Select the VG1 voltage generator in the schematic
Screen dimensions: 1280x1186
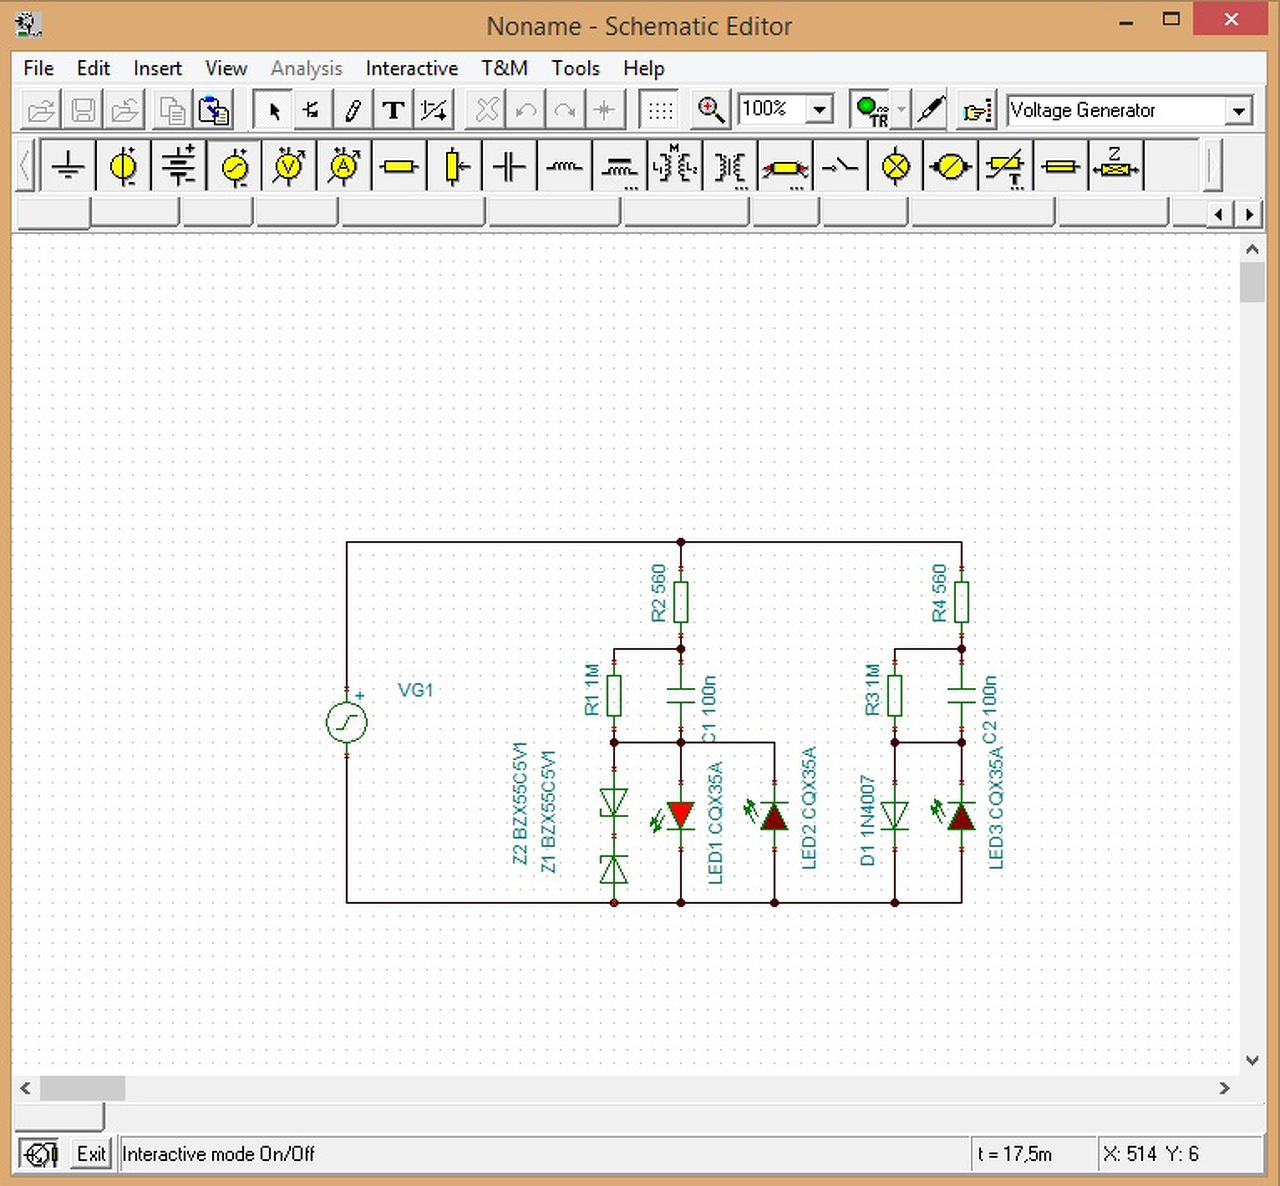pos(347,723)
